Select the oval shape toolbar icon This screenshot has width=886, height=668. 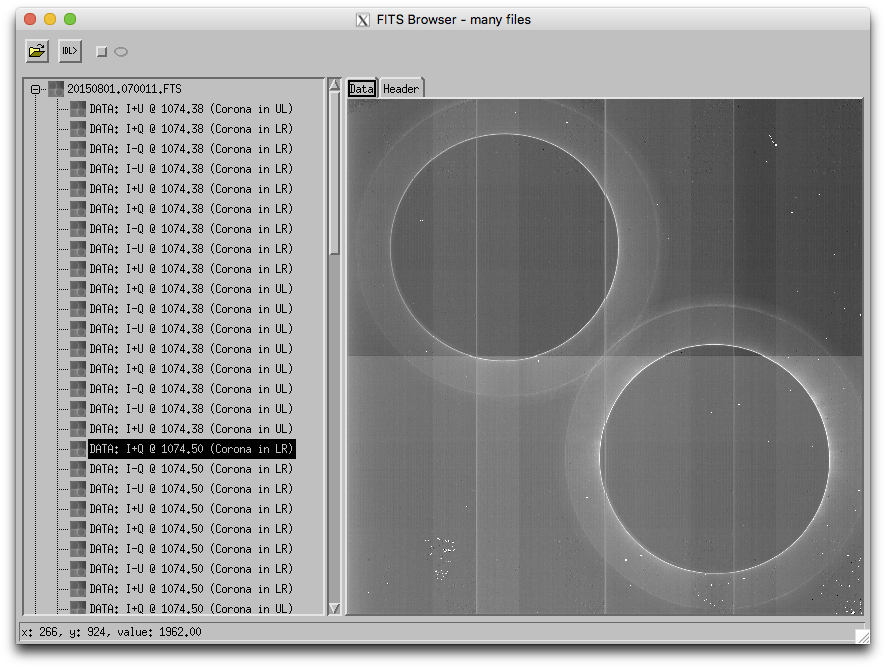pos(121,51)
